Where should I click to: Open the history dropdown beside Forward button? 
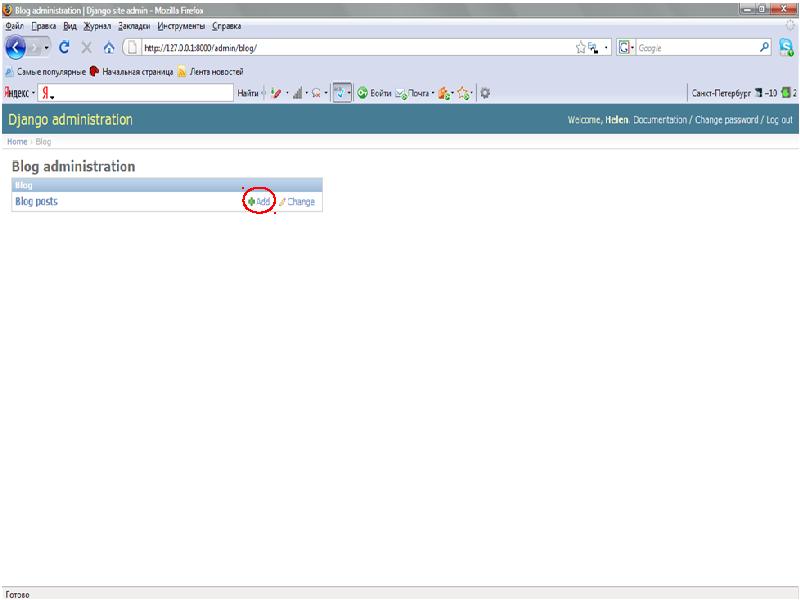[x=47, y=47]
